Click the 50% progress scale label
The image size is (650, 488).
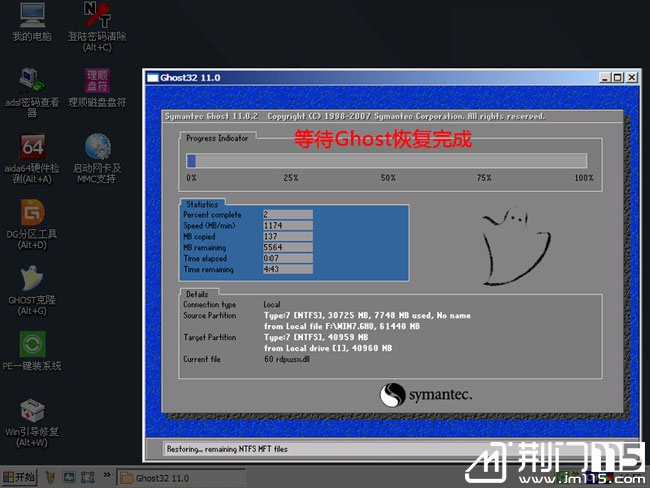pyautogui.click(x=388, y=178)
